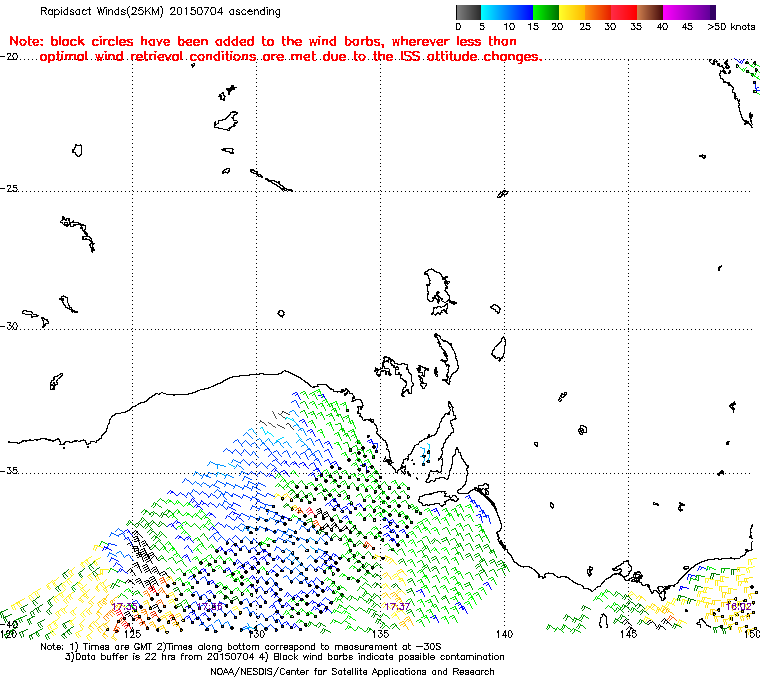The width and height of the screenshot is (760, 688).
Task: Click the '-35' latitude label
Action: (9, 471)
